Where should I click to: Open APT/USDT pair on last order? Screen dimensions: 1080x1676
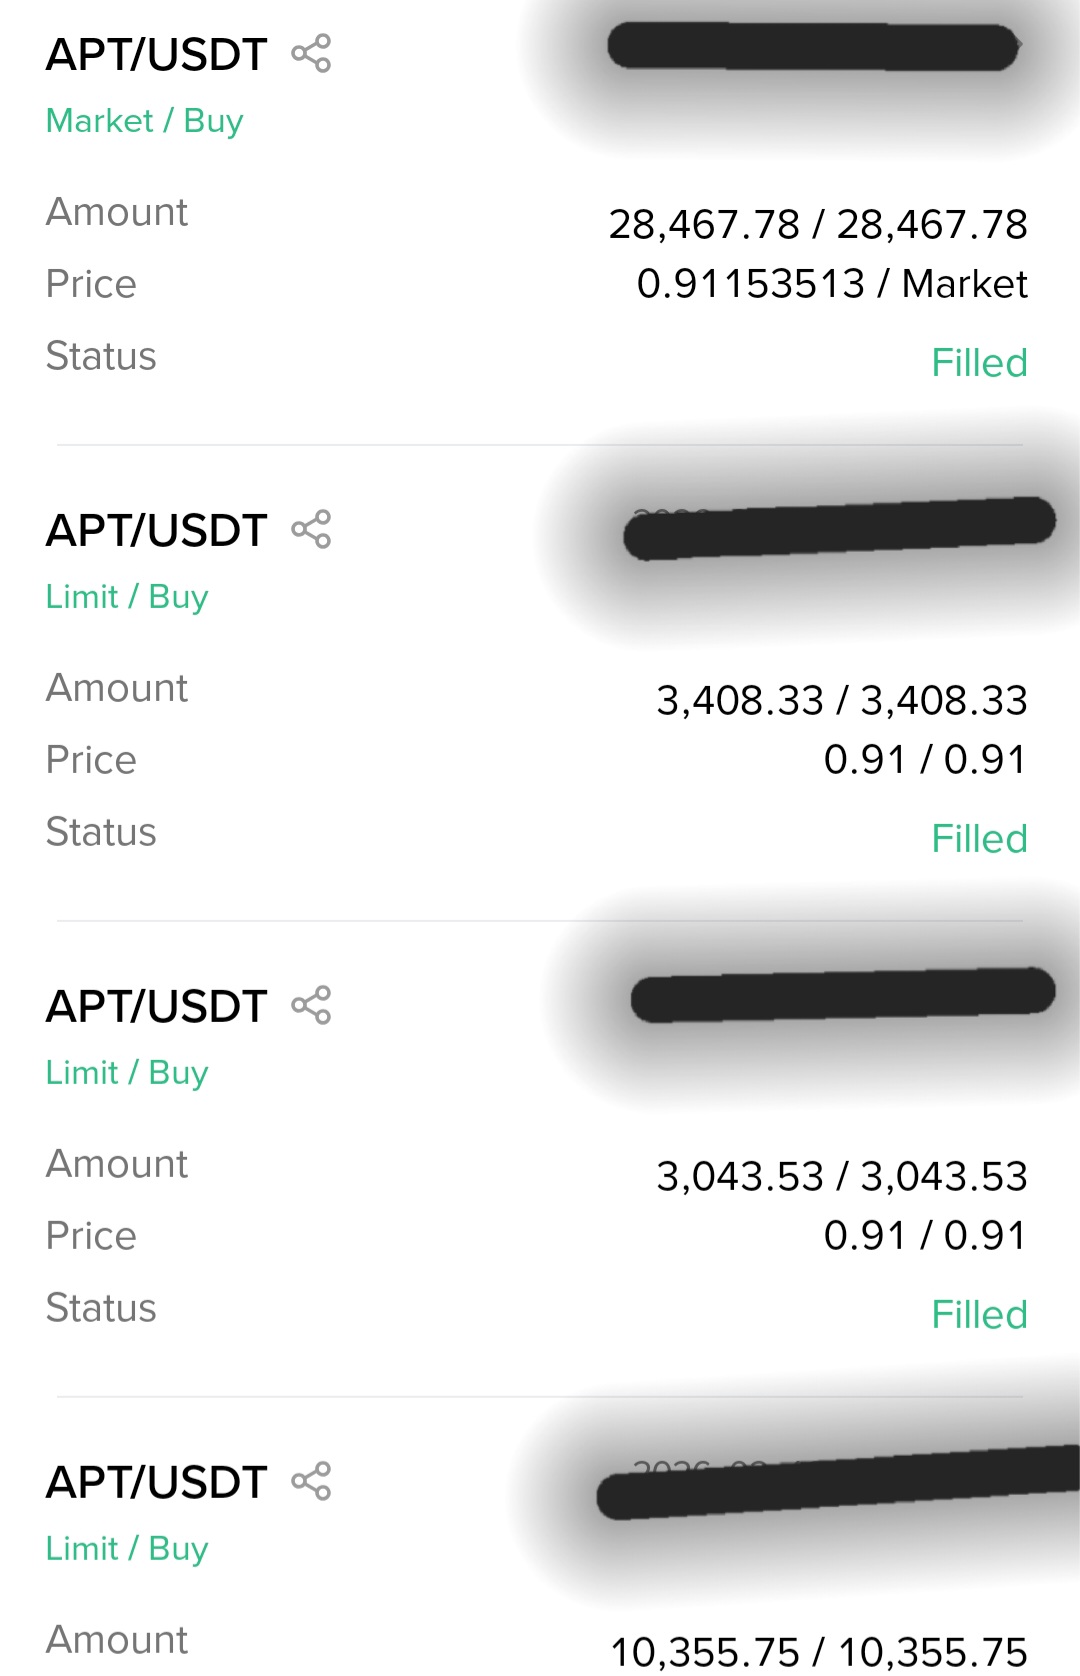coord(157,1482)
